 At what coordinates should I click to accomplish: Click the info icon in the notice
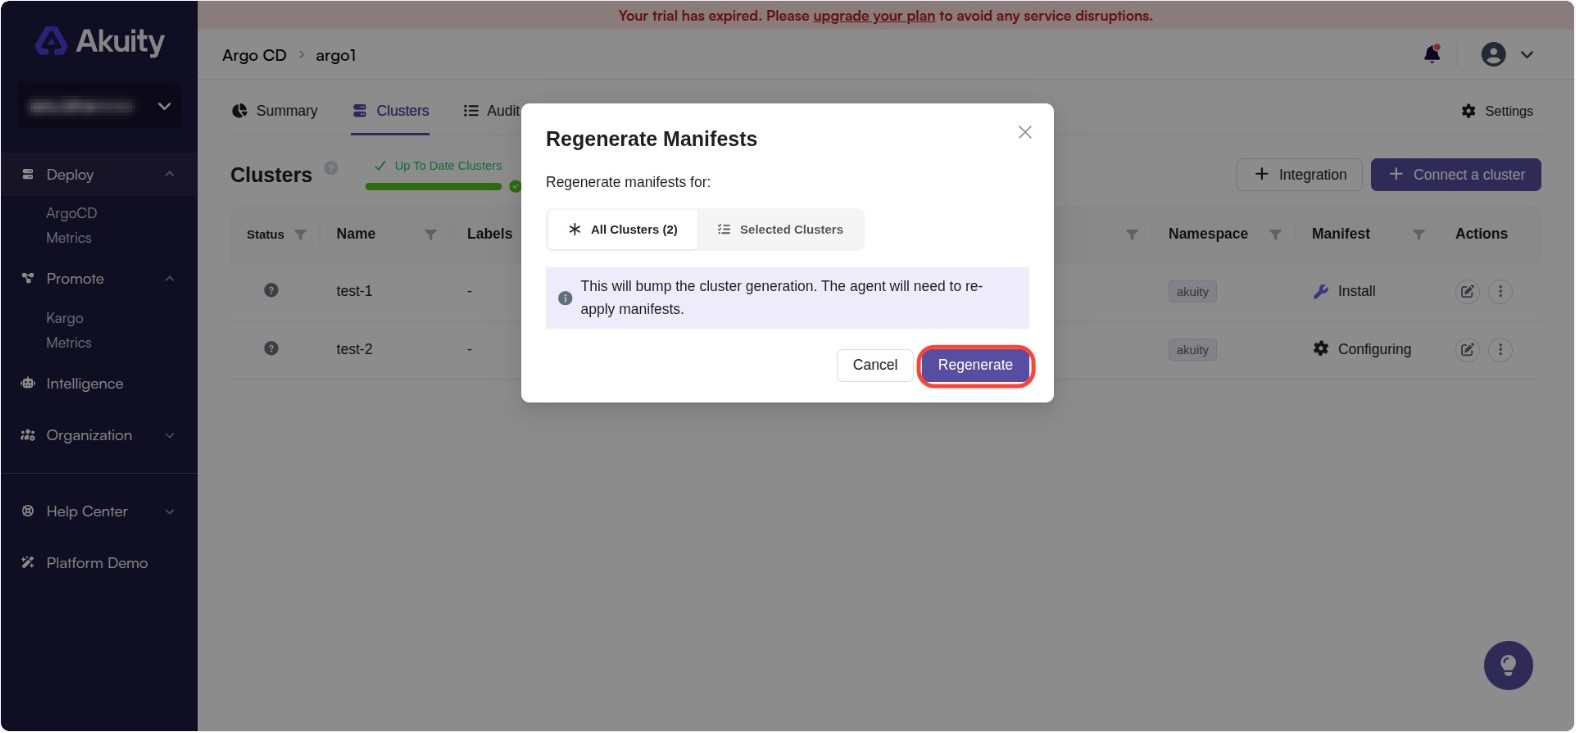(x=565, y=298)
